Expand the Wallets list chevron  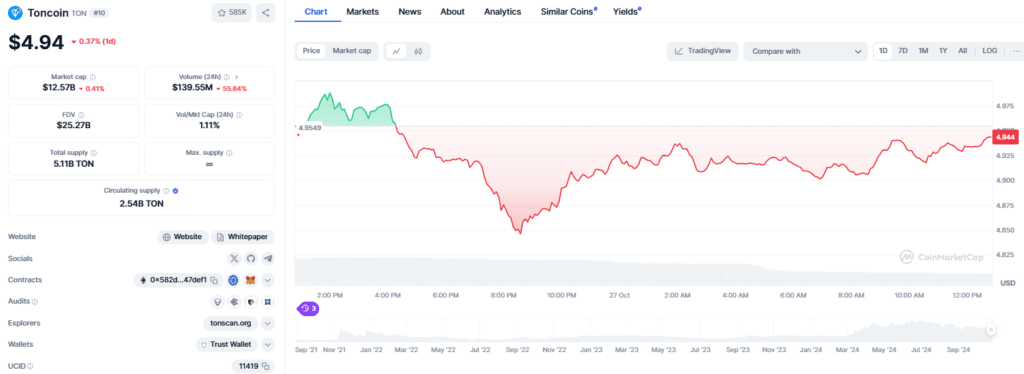click(x=268, y=345)
